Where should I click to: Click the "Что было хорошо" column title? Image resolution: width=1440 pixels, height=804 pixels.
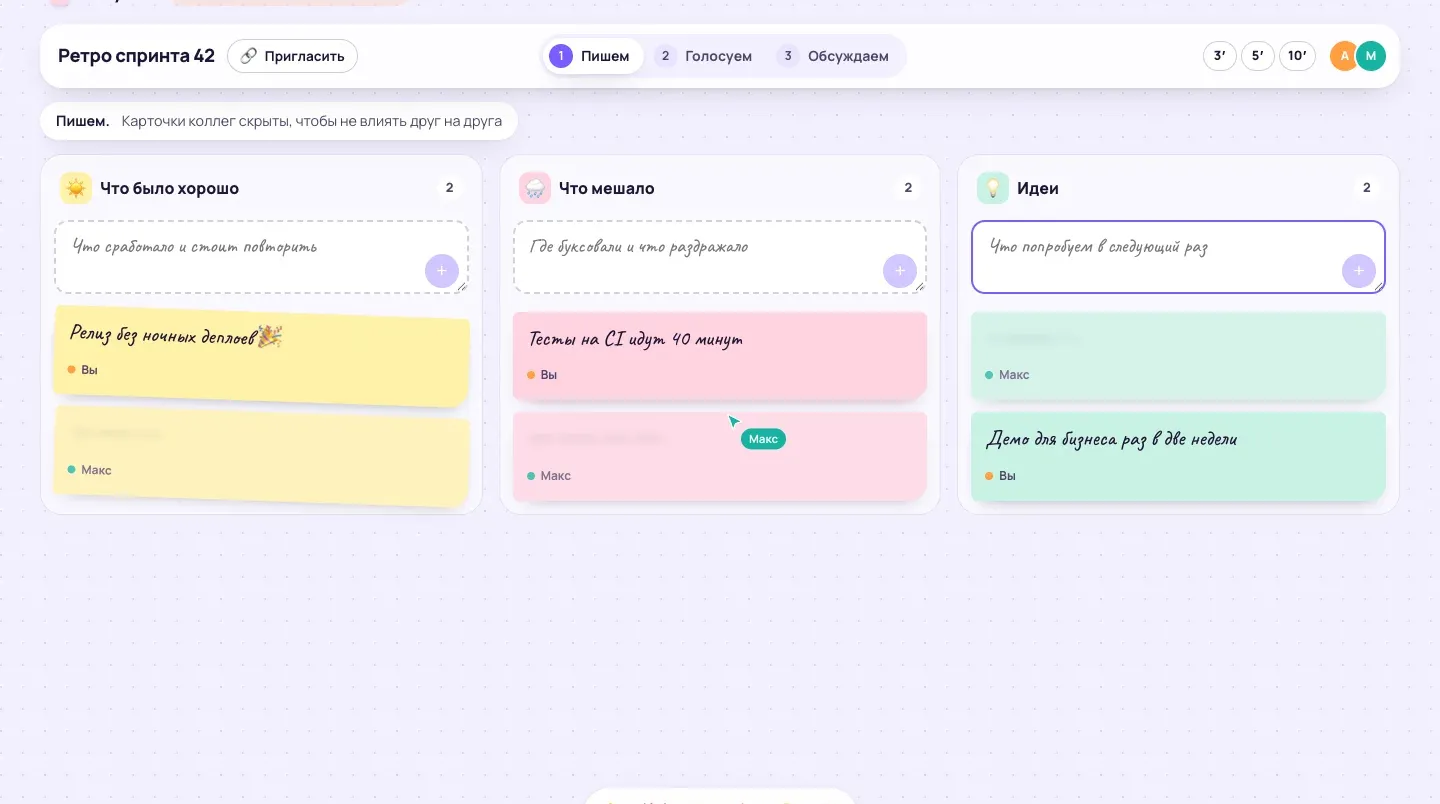pyautogui.click(x=169, y=188)
